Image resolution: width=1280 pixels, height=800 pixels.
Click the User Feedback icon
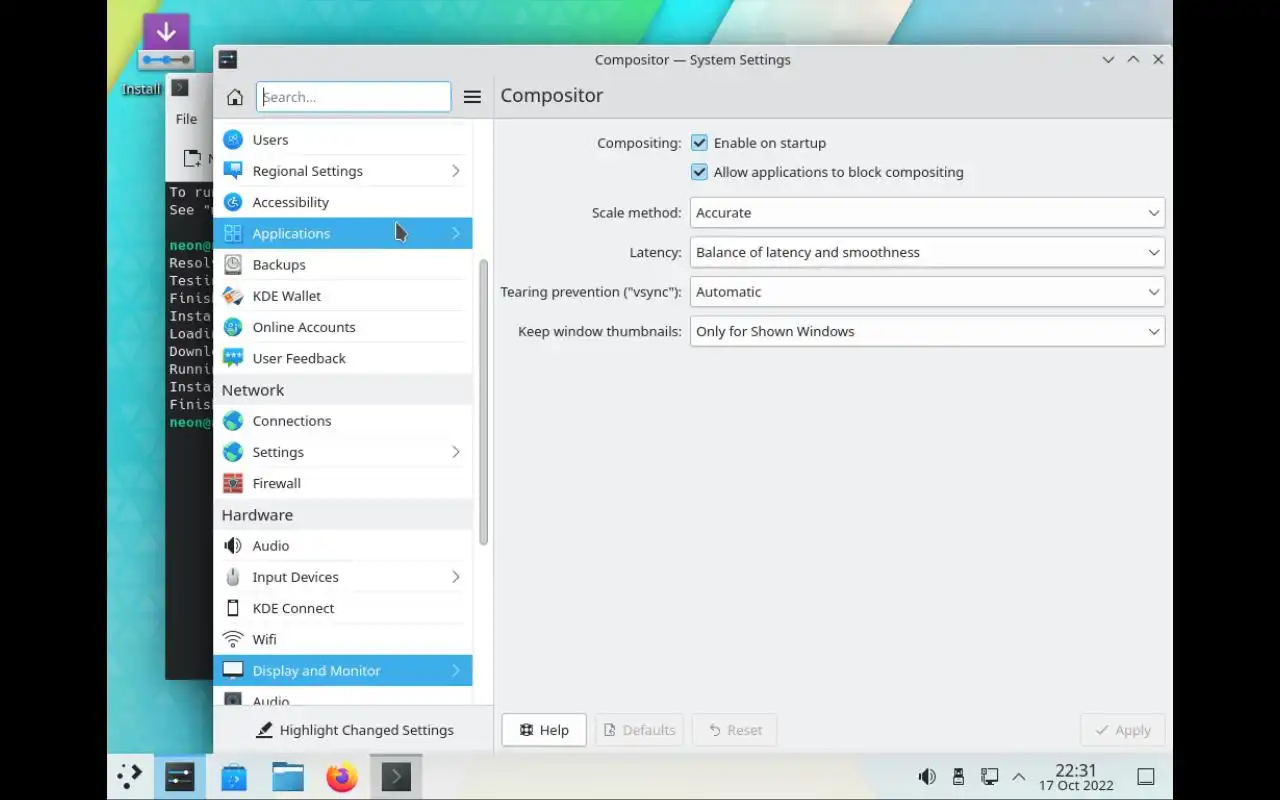[233, 358]
